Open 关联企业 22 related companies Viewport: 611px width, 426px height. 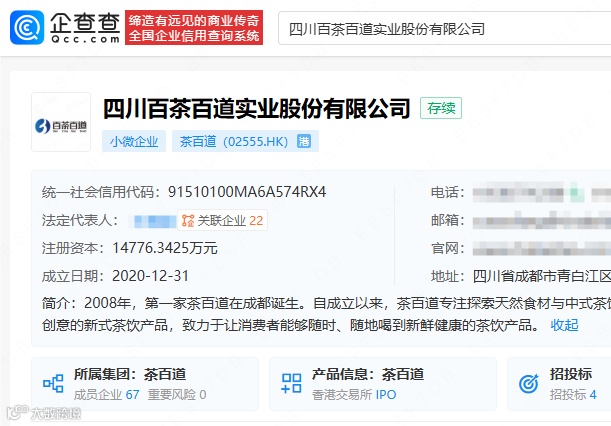pos(222,221)
